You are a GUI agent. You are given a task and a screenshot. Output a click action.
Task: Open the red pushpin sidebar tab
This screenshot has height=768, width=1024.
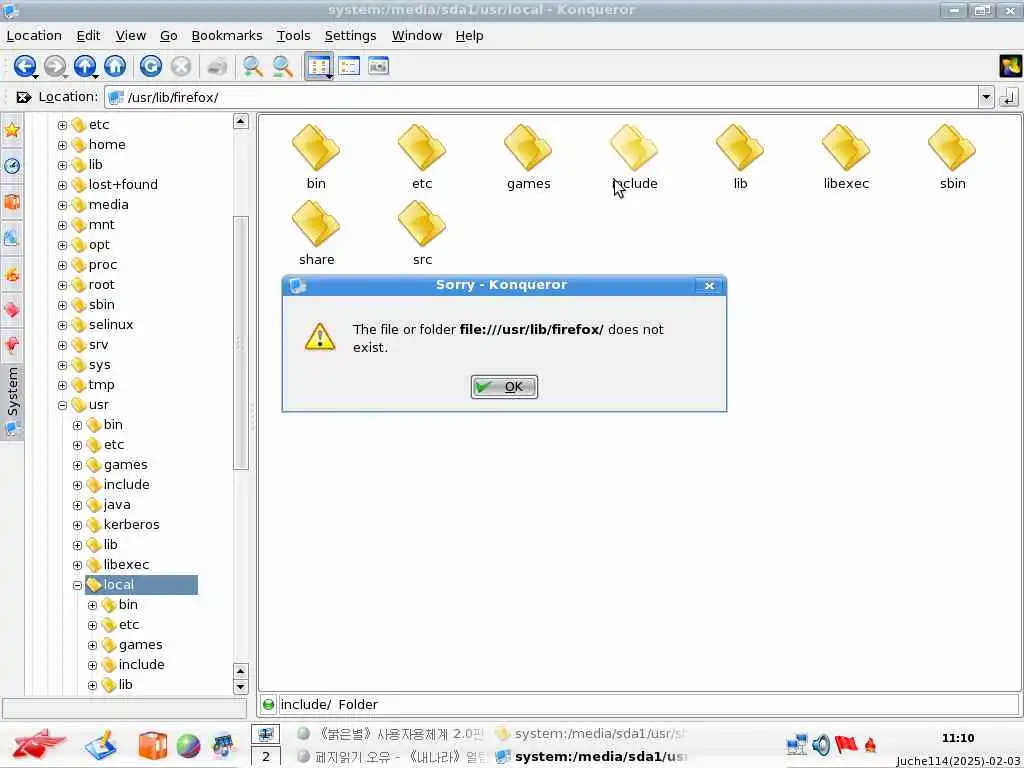click(x=12, y=344)
